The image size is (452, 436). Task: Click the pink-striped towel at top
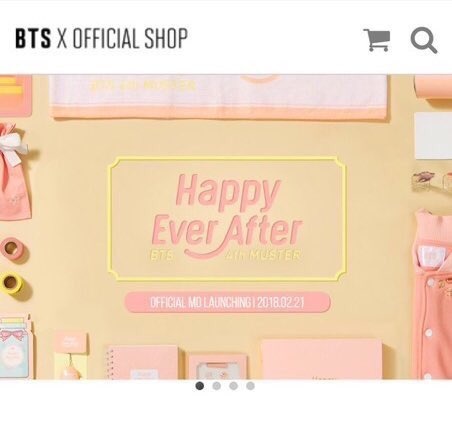(x=219, y=96)
